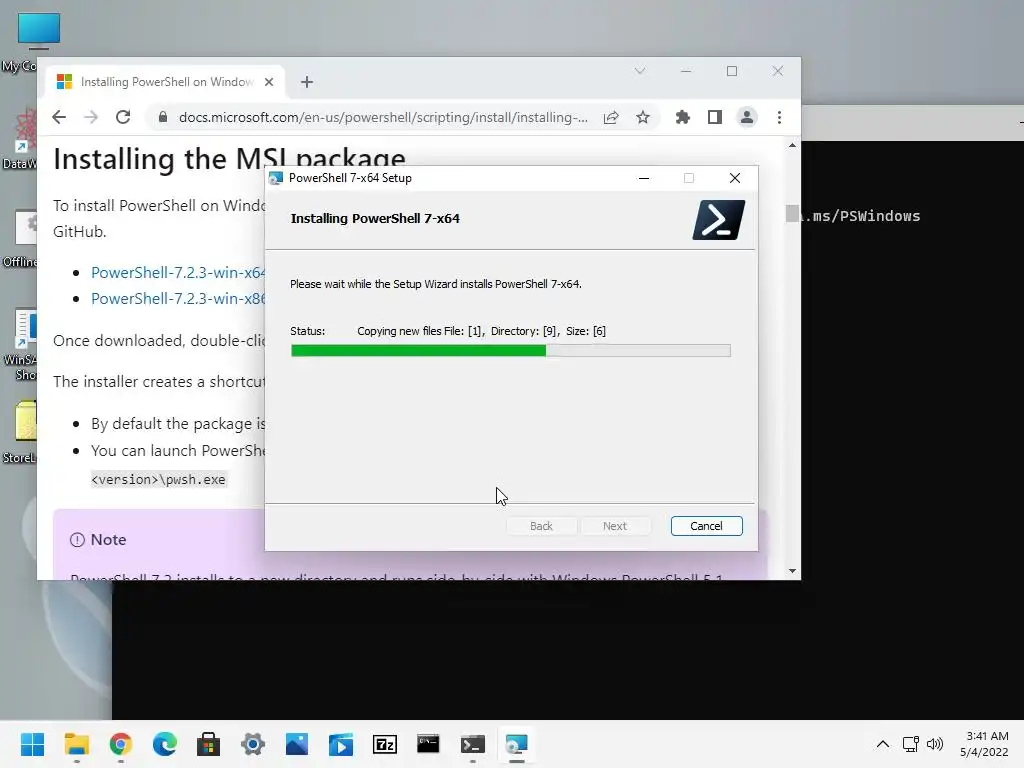Screen dimensions: 1024x768
Task: Click the <version>\pwsh.exe code text
Action: 159,479
